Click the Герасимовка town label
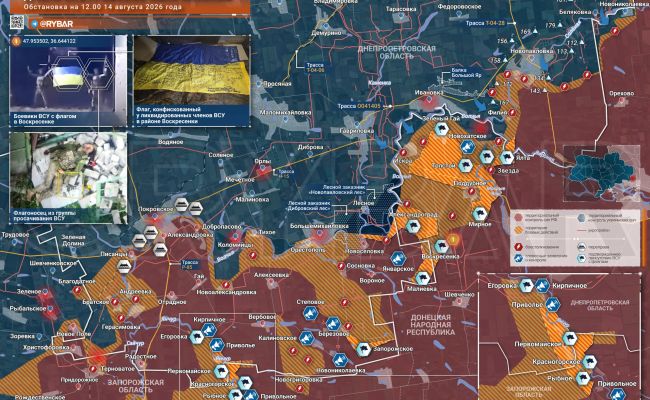Viewport: 650px width, 400px height. (121, 327)
